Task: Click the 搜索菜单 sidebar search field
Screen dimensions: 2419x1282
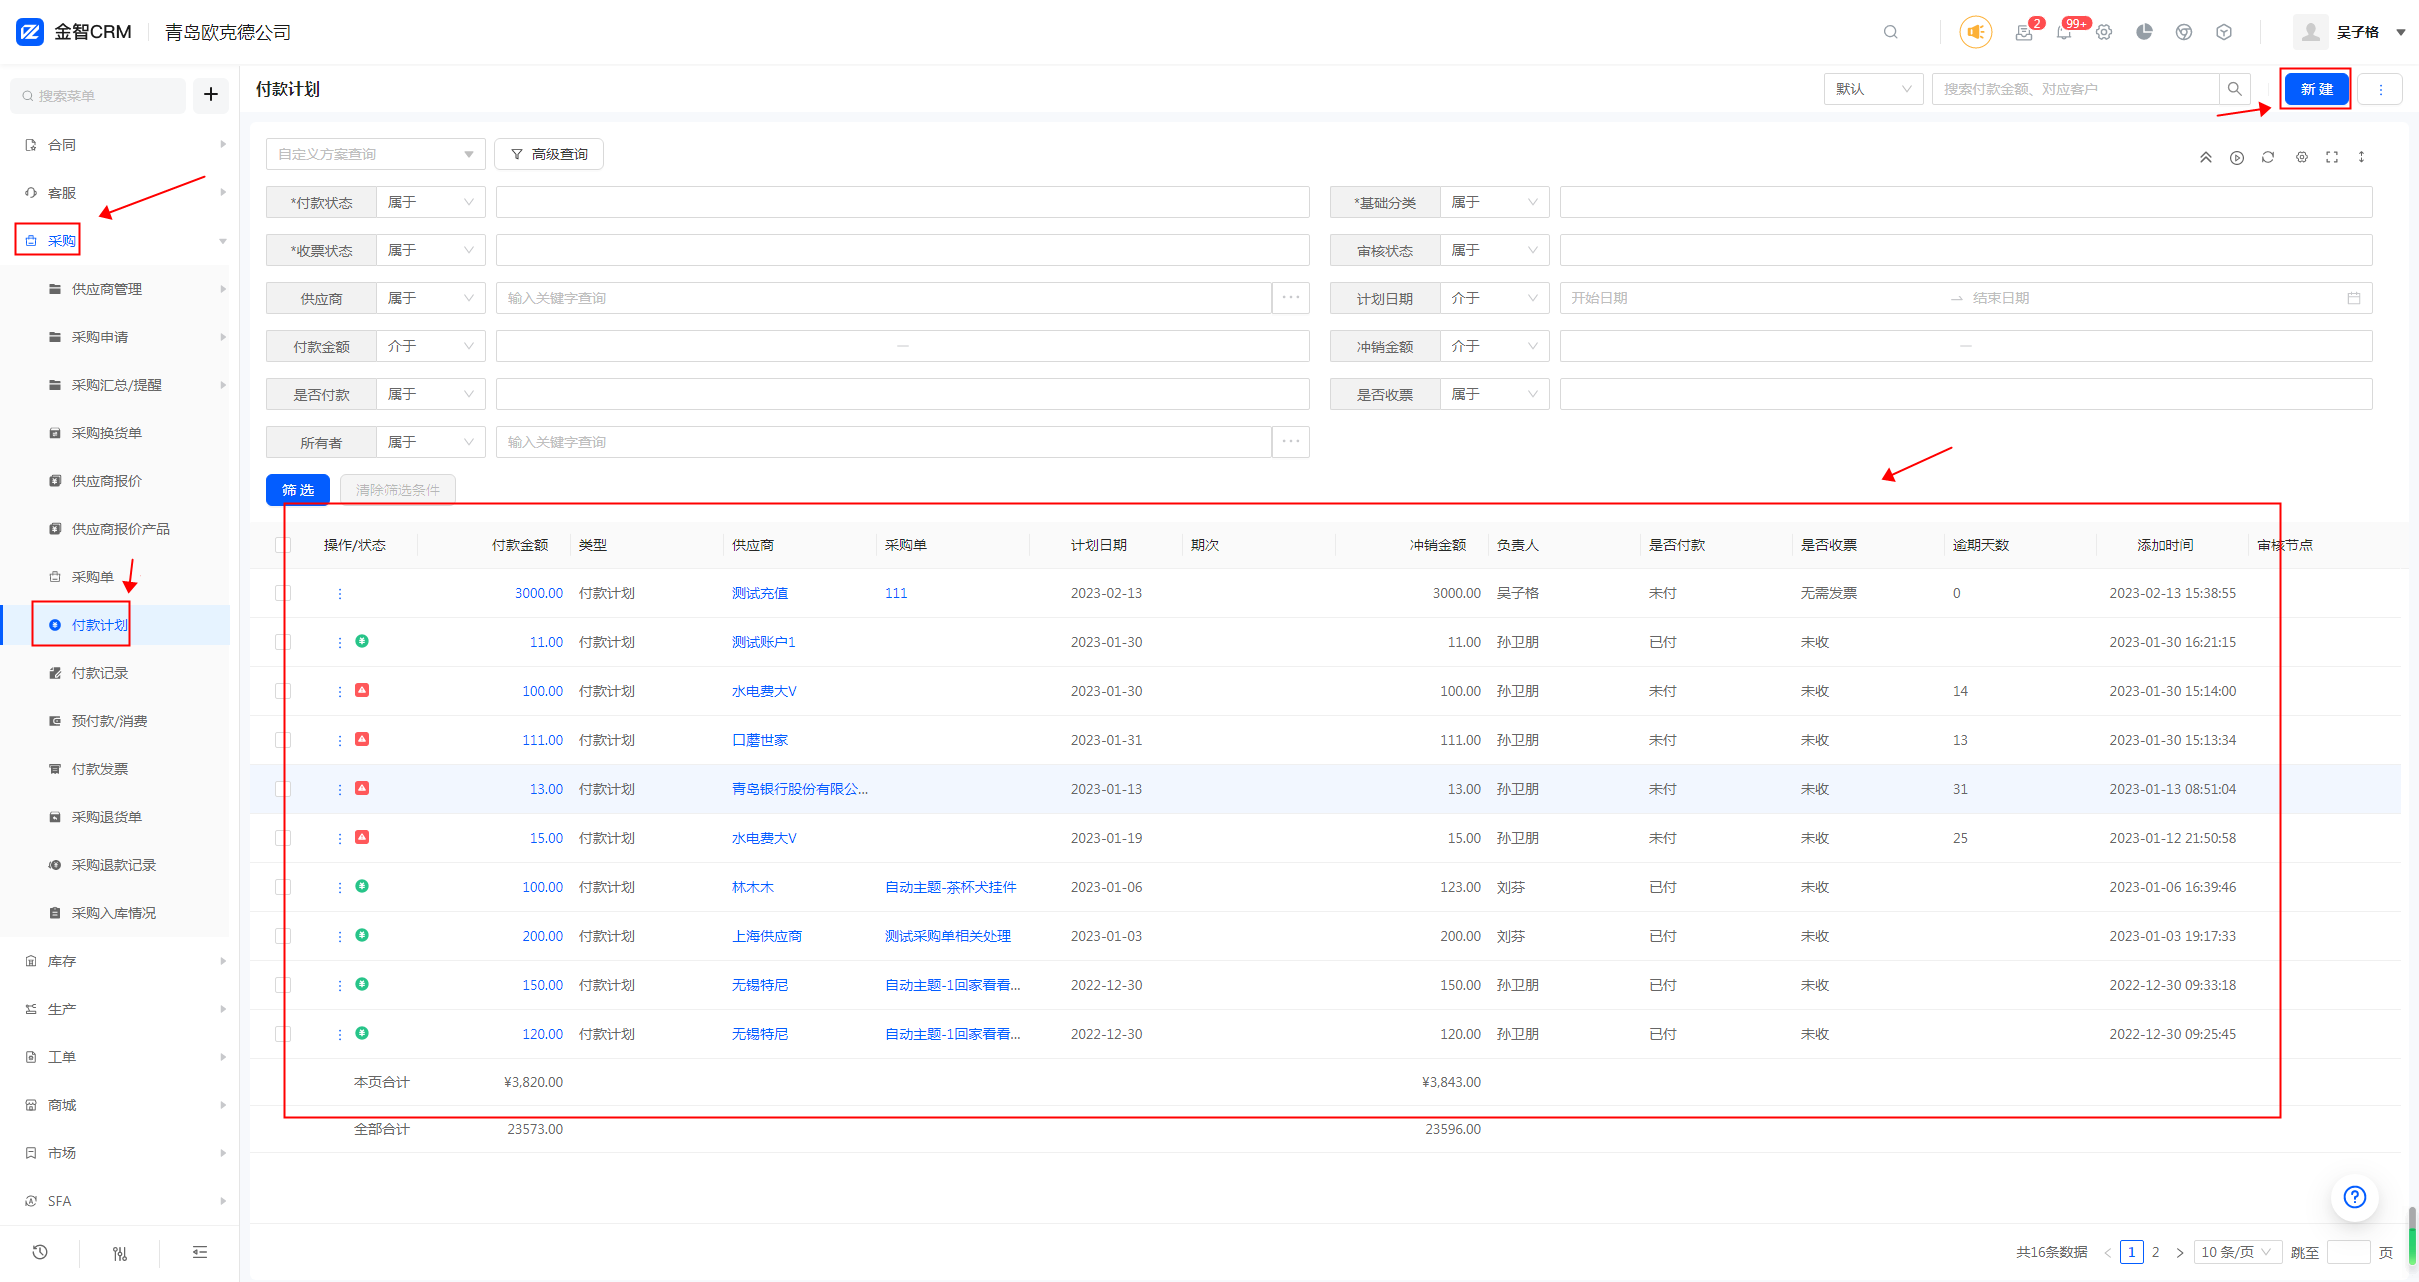Action: click(x=100, y=95)
